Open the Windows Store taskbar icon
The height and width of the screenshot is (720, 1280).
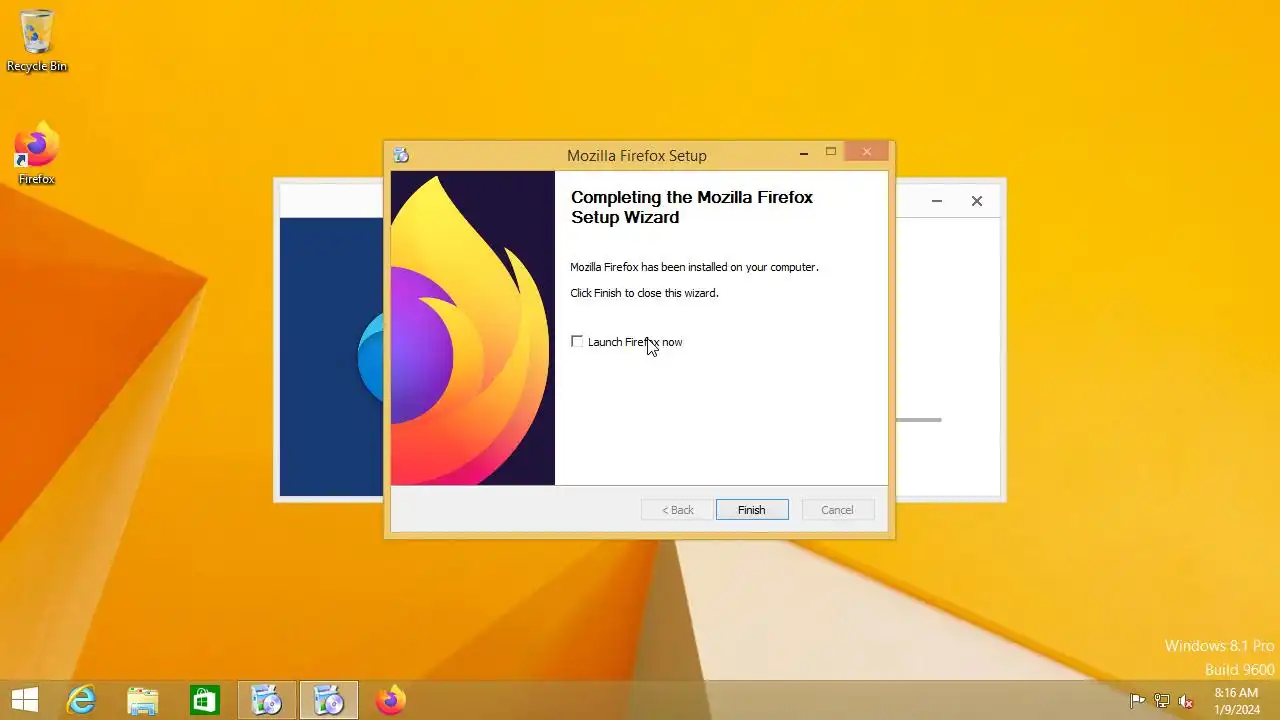click(x=205, y=701)
